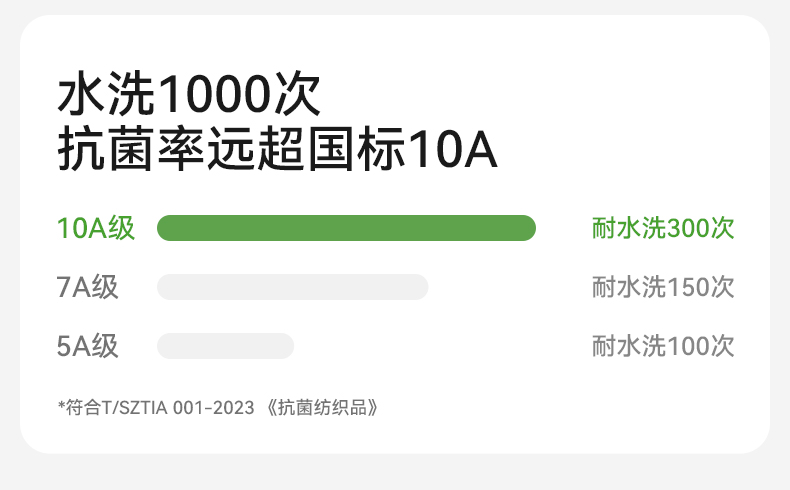Viewport: 790px width, 490px height.
Task: Click the "耐水洗100次" text
Action: point(663,346)
